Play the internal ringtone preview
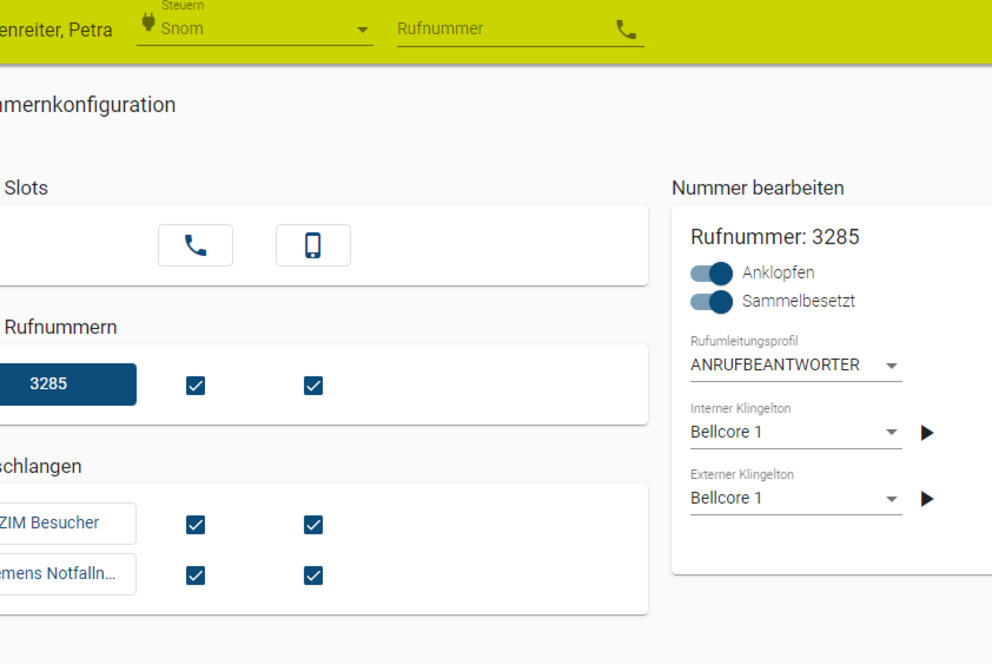Image resolution: width=992 pixels, height=664 pixels. pos(927,433)
